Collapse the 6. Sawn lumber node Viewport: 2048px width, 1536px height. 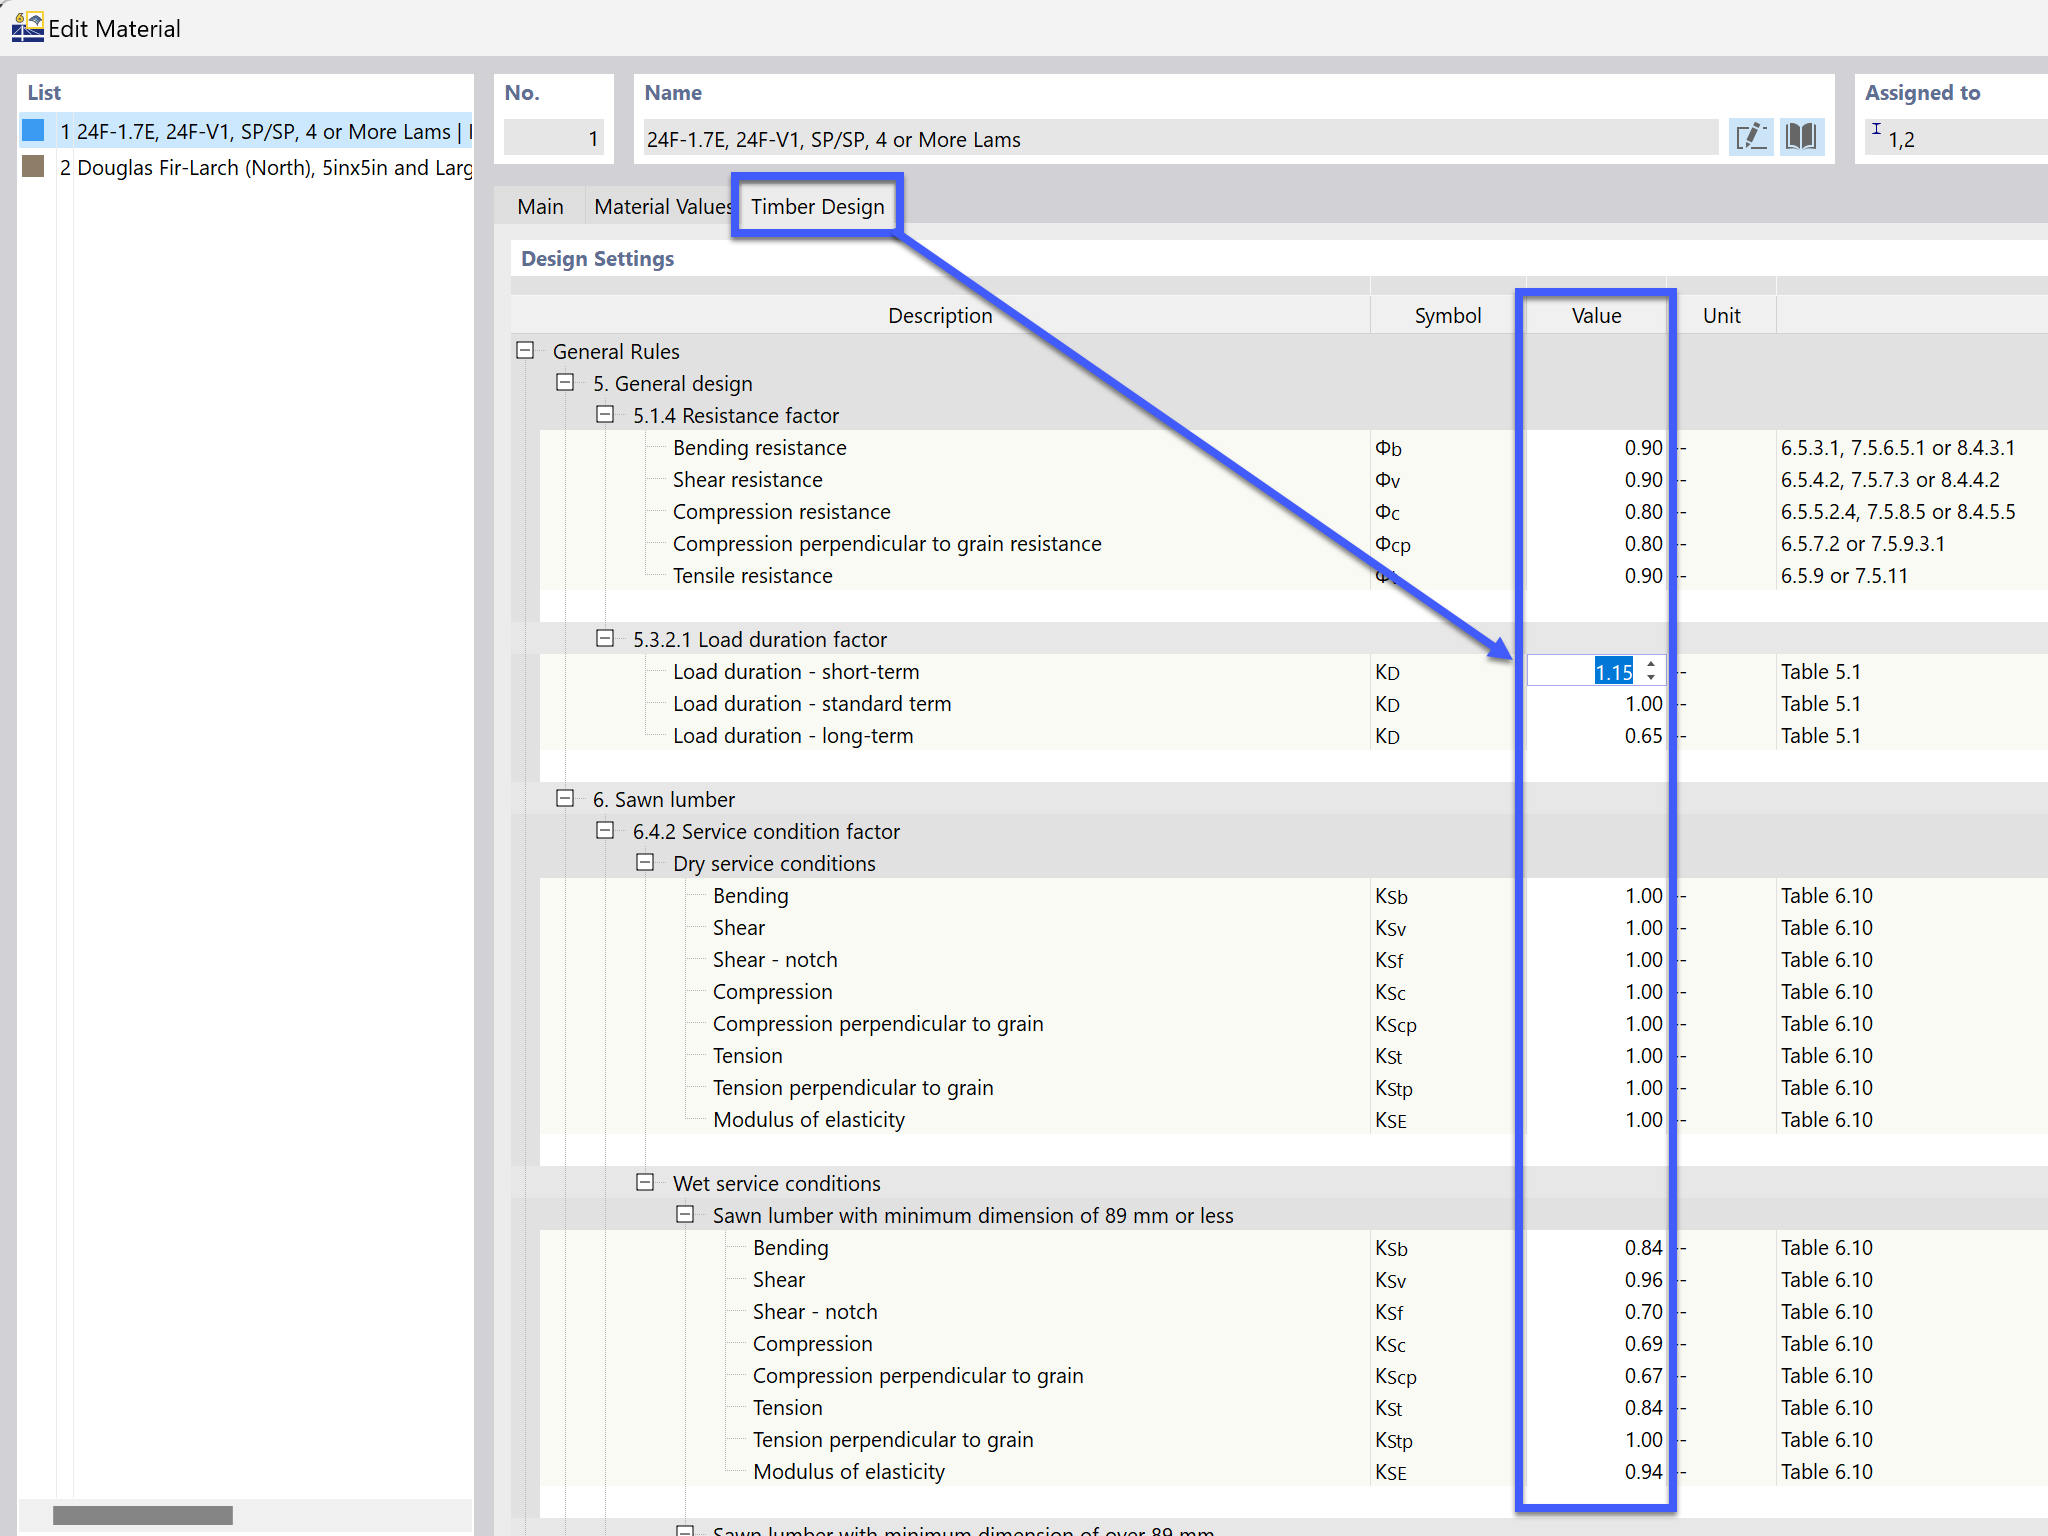click(565, 798)
